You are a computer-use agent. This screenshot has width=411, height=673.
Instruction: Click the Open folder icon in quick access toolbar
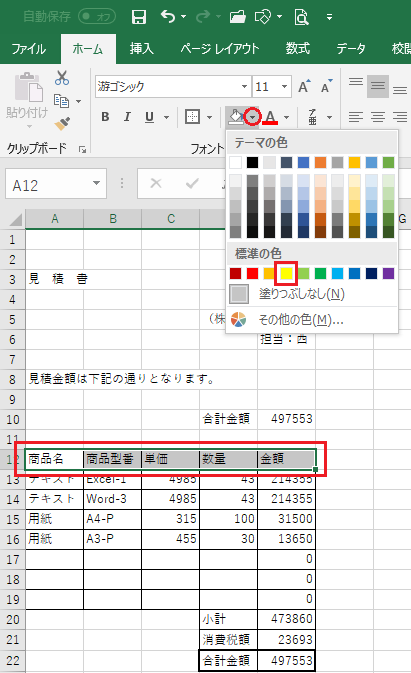(x=238, y=17)
